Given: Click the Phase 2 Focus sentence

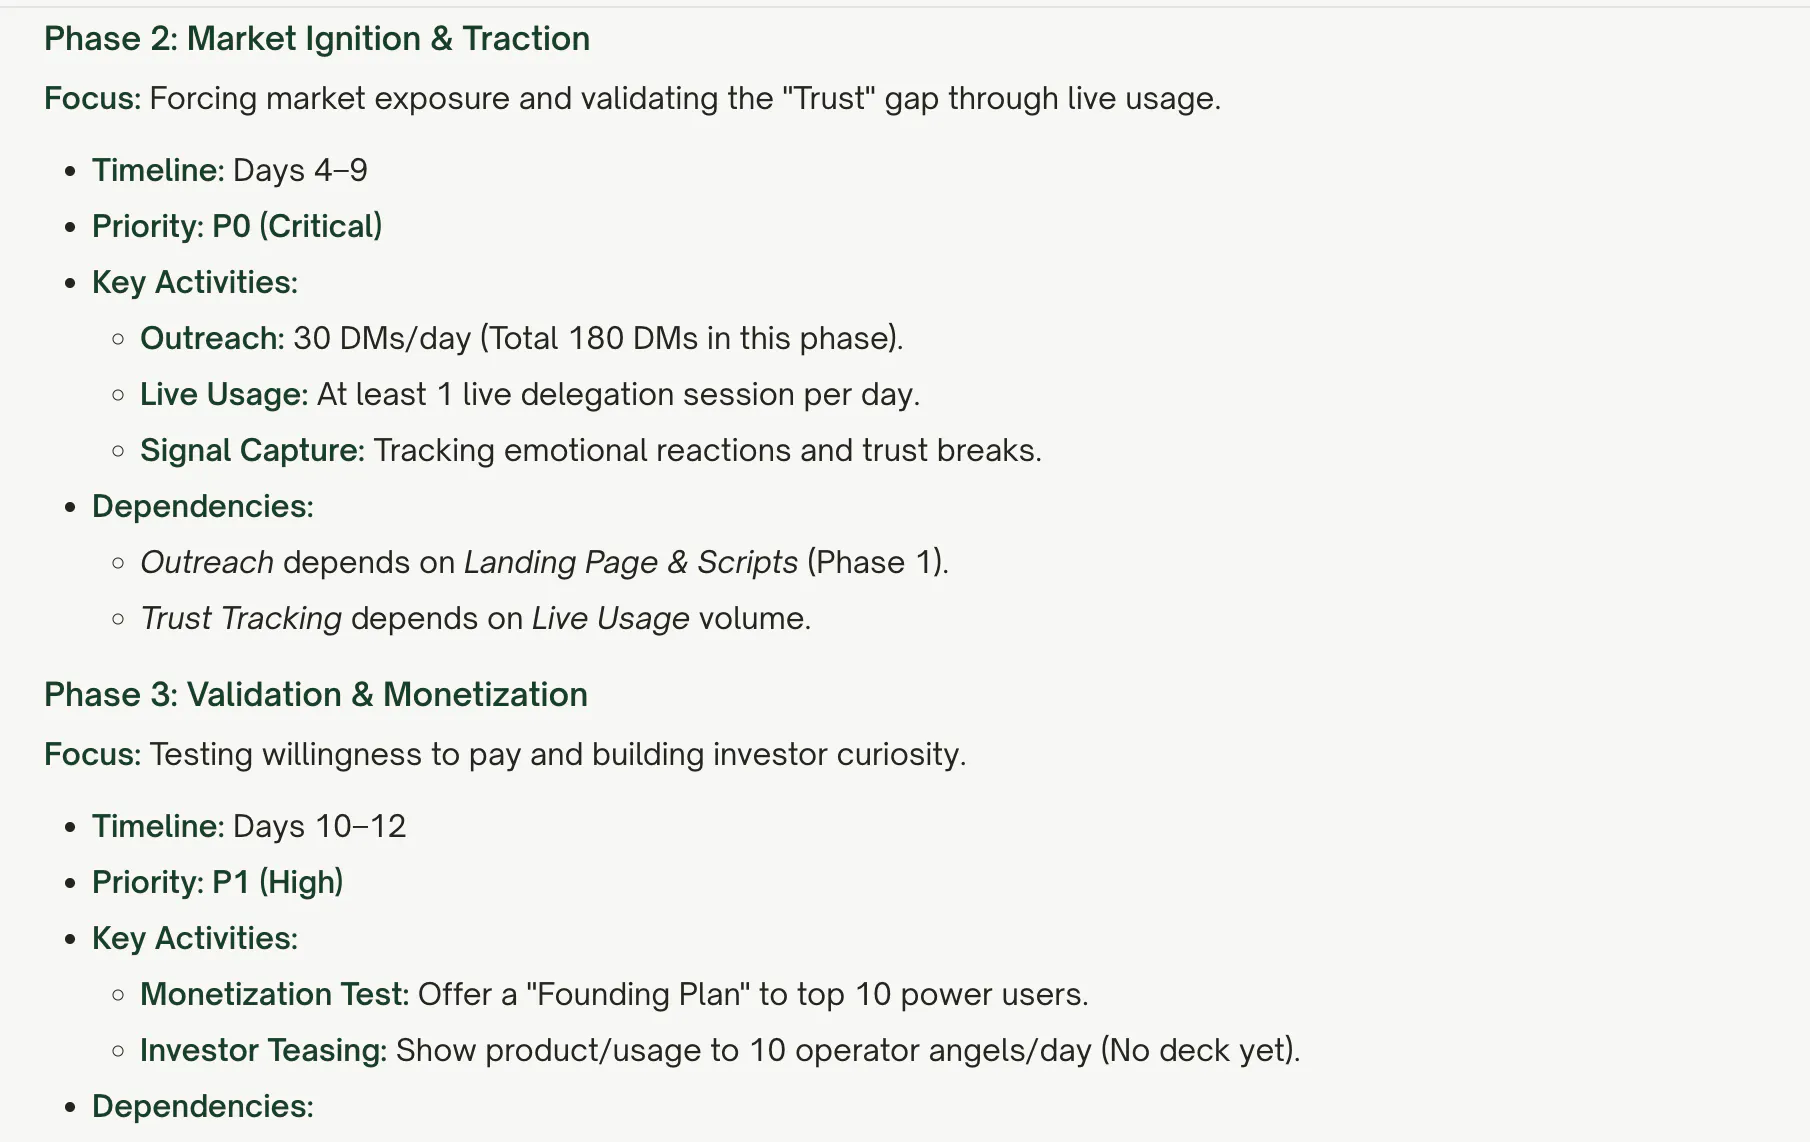Looking at the screenshot, I should (633, 99).
